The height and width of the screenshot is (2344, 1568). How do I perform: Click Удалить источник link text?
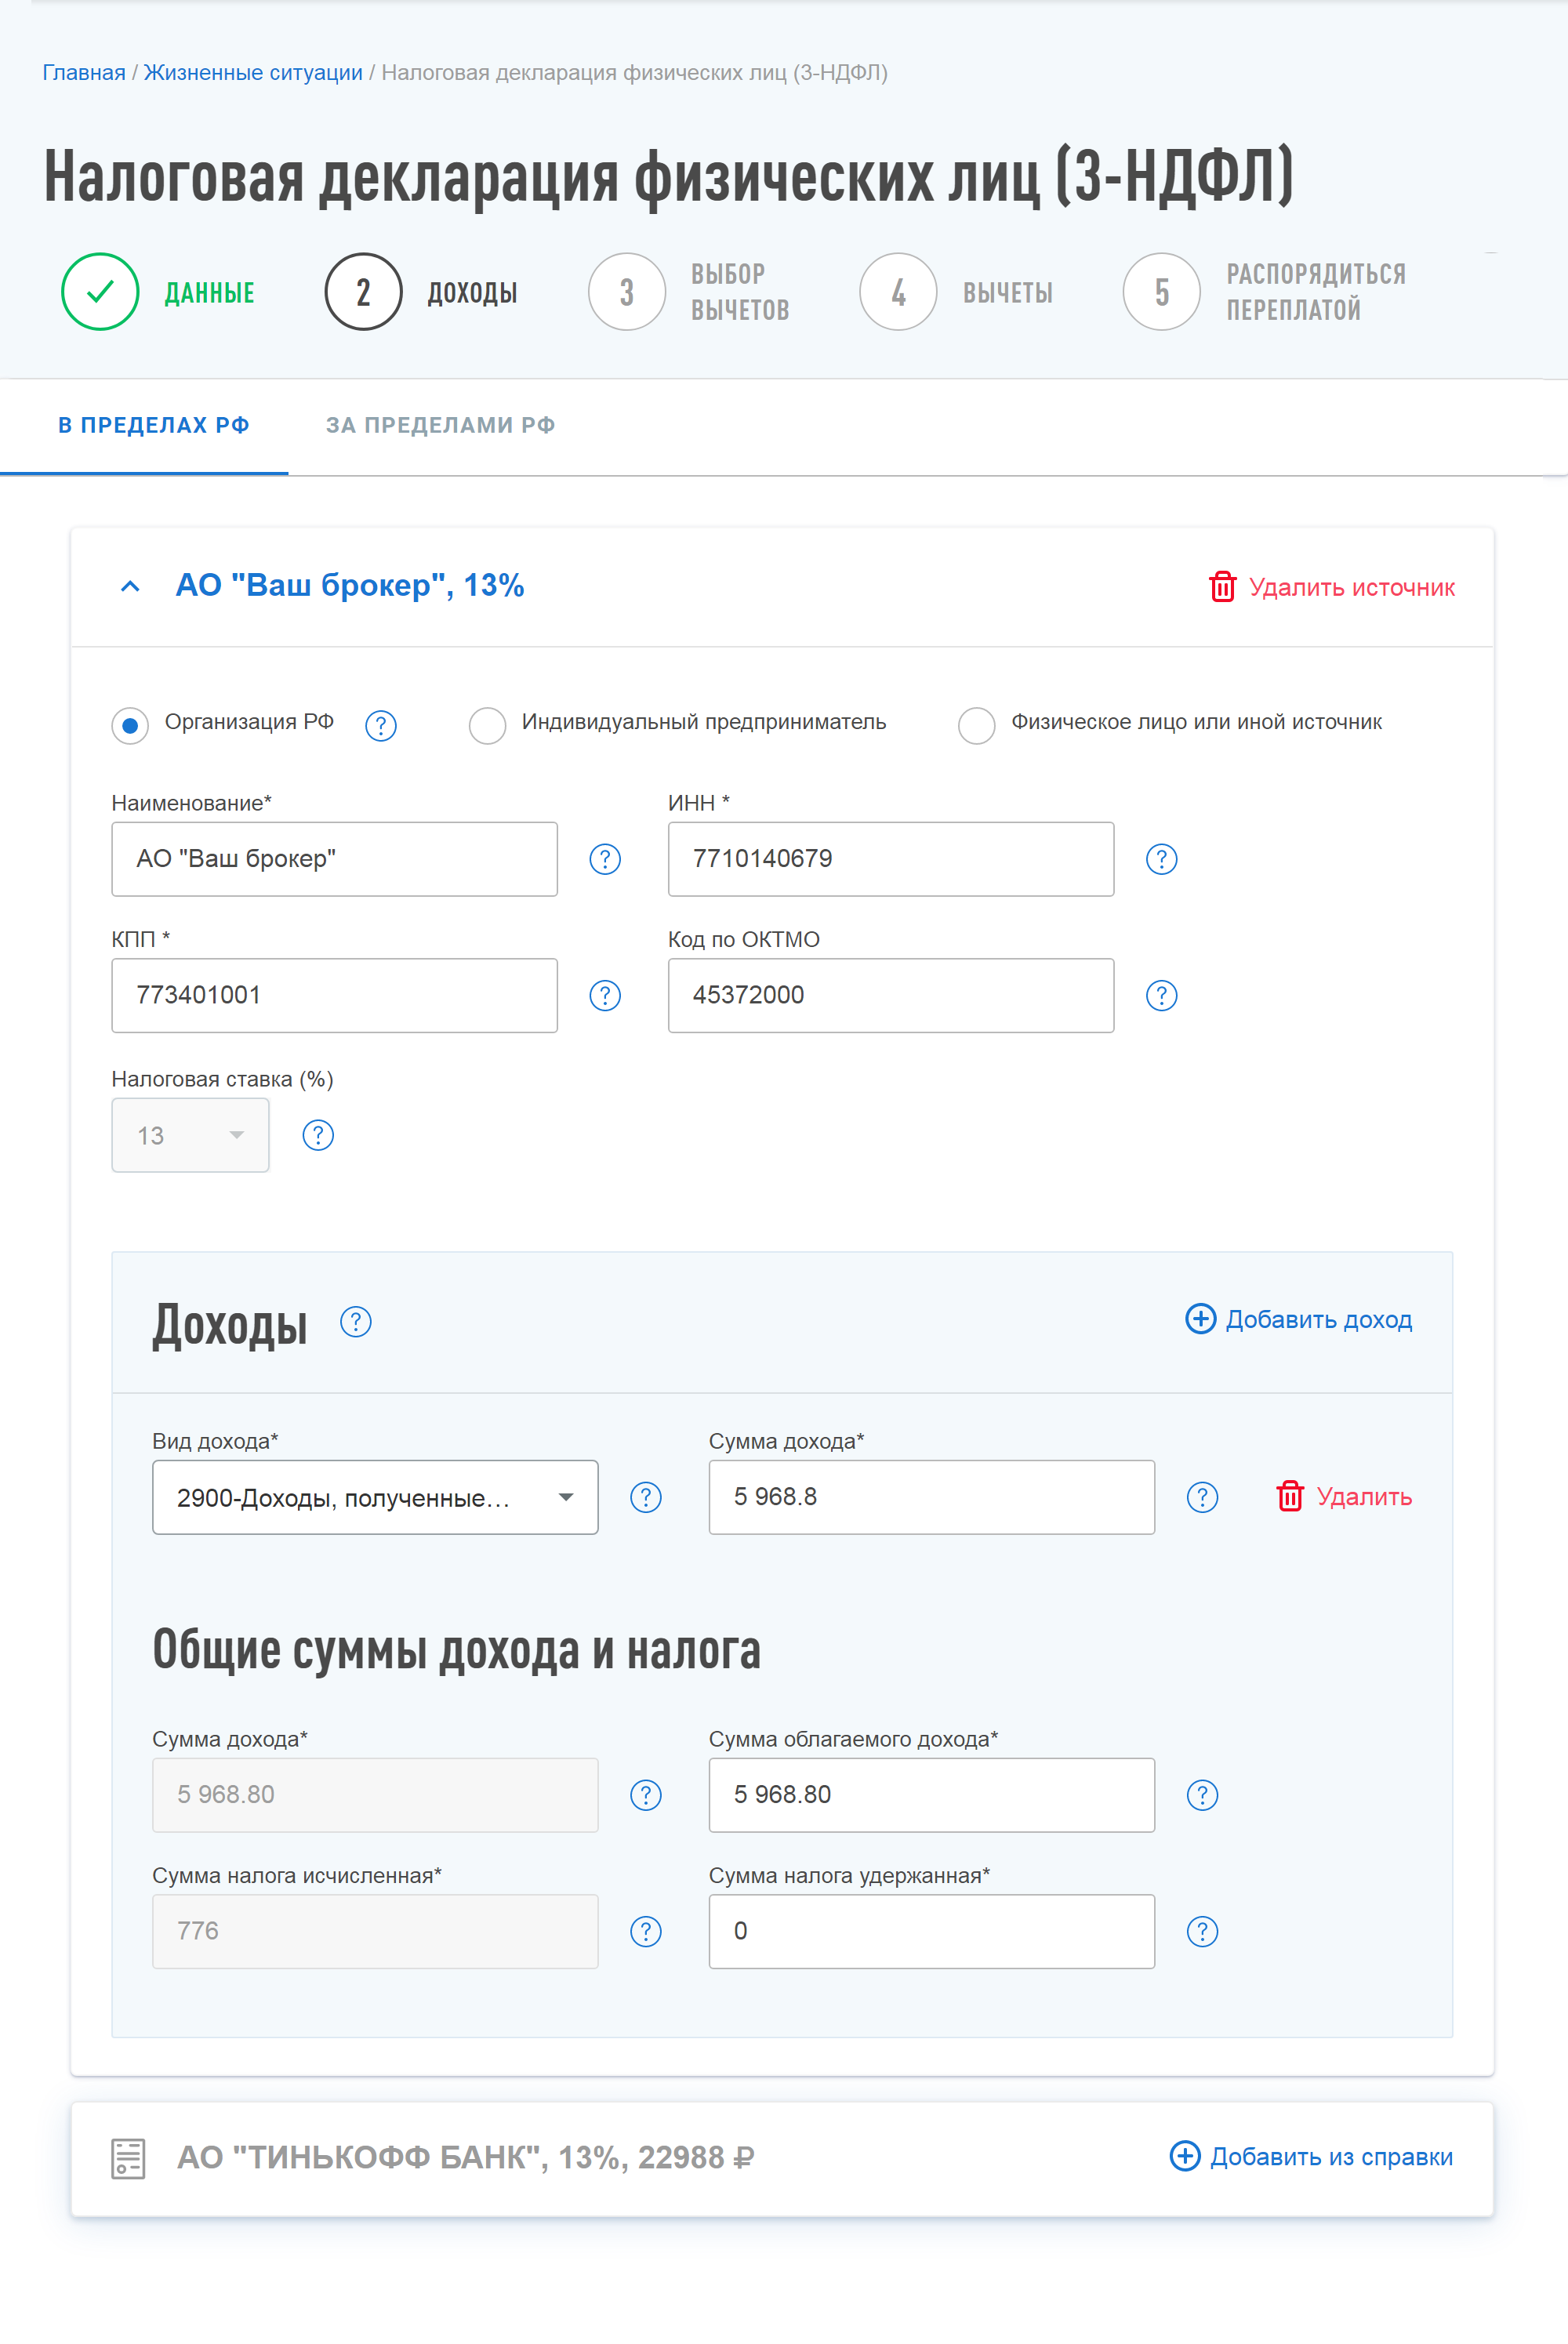(x=1352, y=587)
